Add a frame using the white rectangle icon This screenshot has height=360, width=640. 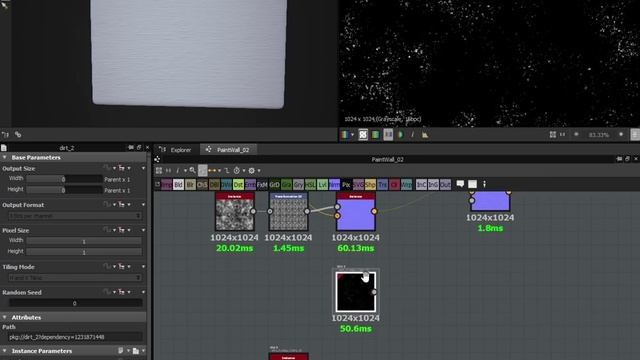[x=472, y=184]
